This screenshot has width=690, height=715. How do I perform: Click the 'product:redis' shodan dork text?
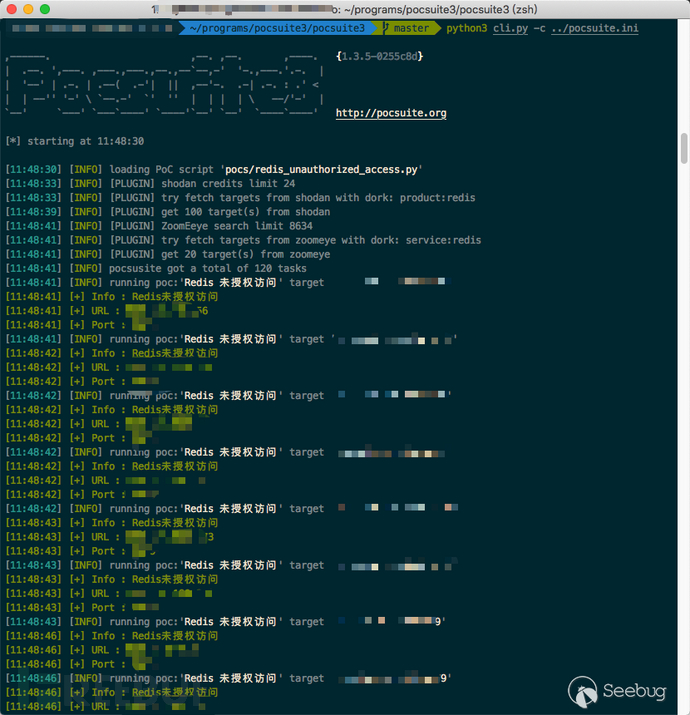click(437, 198)
